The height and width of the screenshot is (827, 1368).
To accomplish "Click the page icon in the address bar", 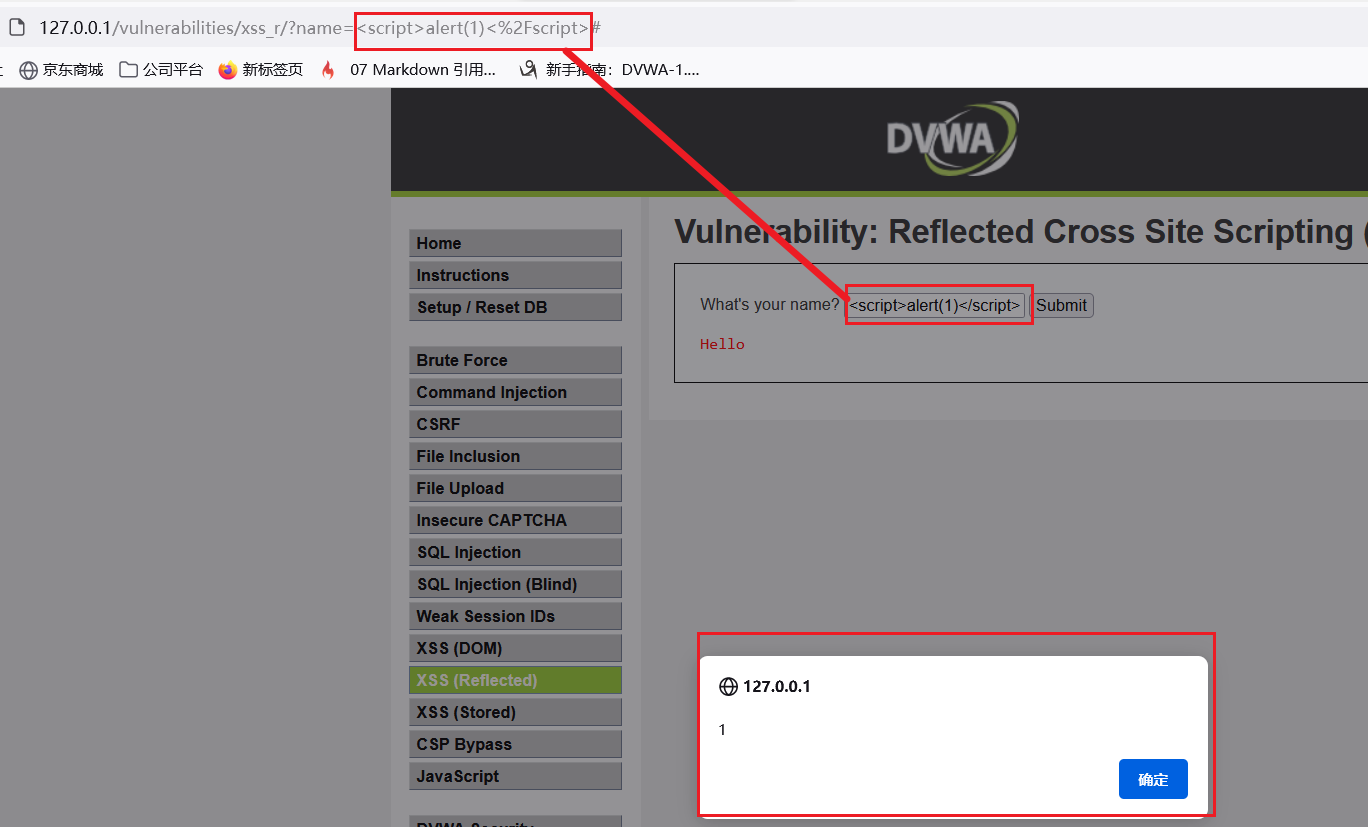I will 16,28.
